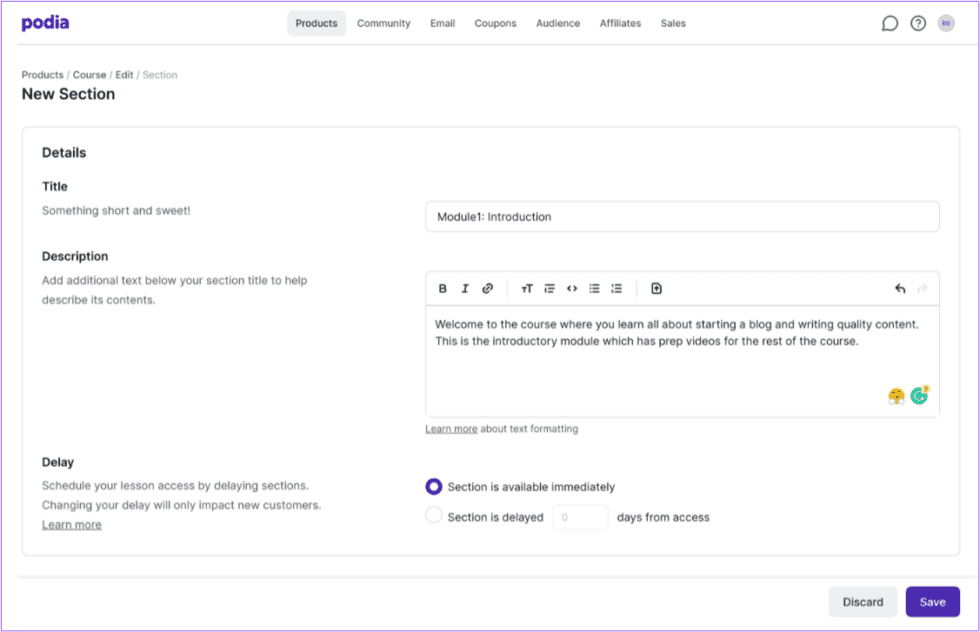Create a bulleted list in the description
Image resolution: width=980 pixels, height=632 pixels.
[594, 288]
